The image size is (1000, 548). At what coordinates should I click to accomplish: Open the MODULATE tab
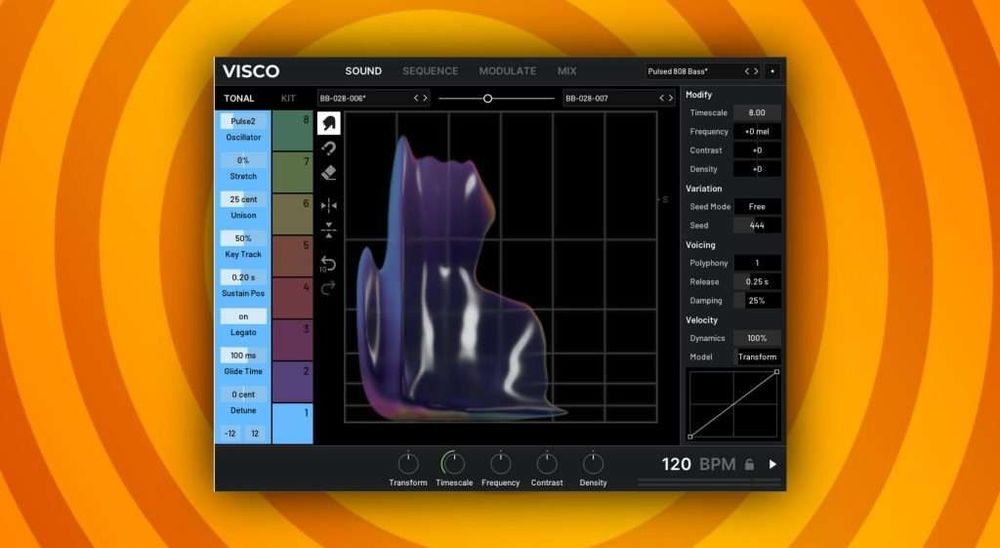pos(508,71)
